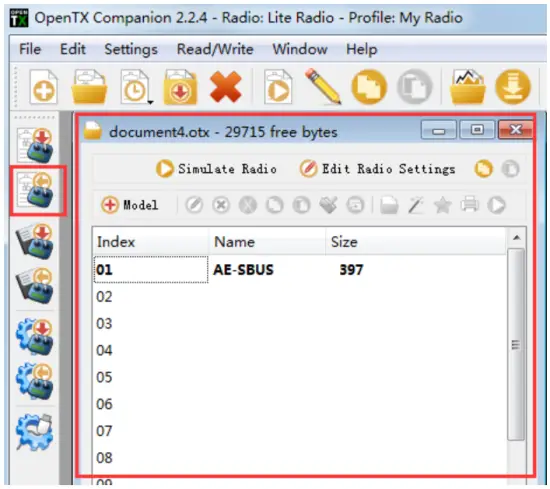Viewport: 550px width, 489px height.
Task: Click the red X close-file icon
Action: point(226,86)
